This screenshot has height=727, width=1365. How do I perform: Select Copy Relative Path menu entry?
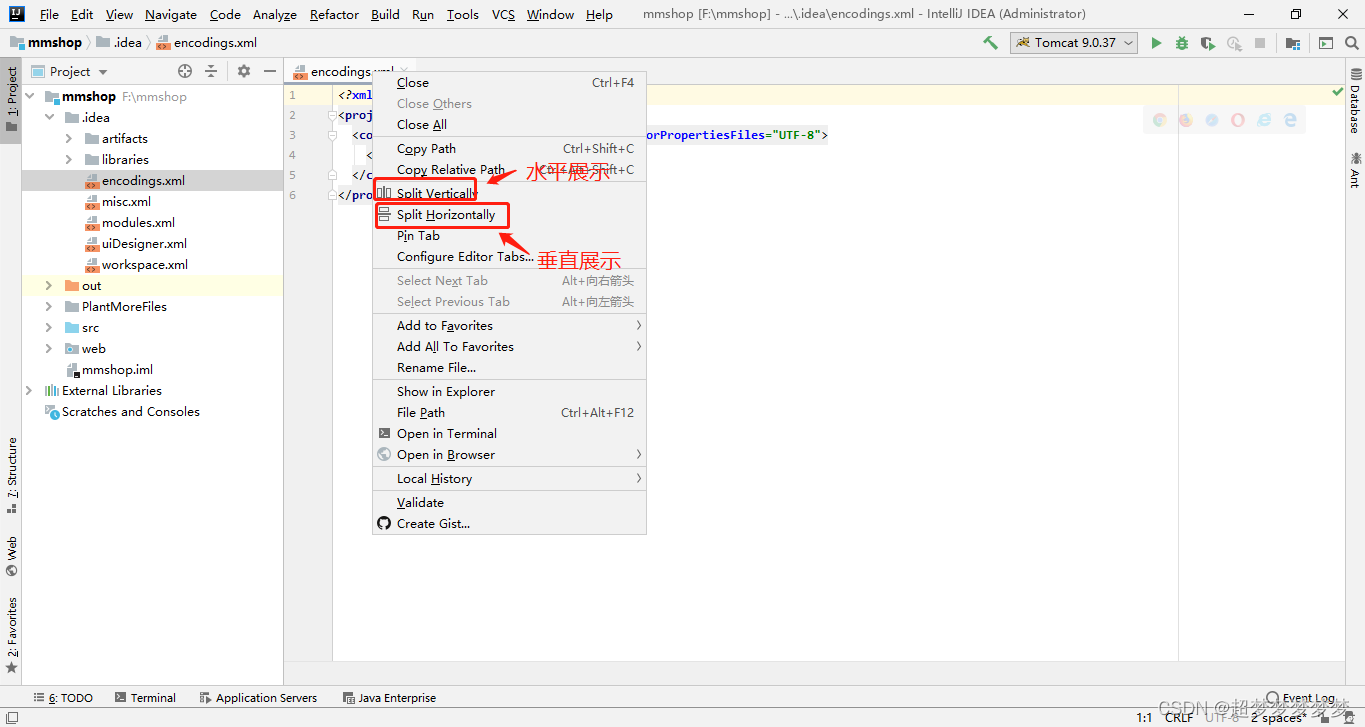click(x=509, y=170)
